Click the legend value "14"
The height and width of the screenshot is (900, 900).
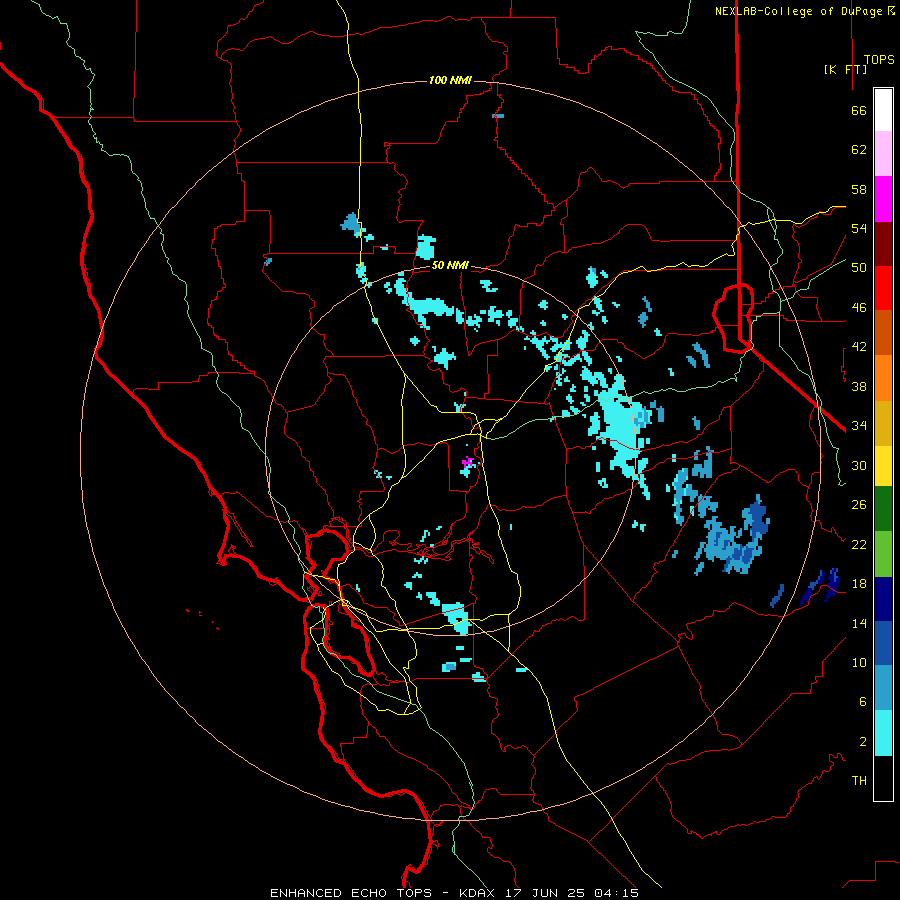click(859, 623)
